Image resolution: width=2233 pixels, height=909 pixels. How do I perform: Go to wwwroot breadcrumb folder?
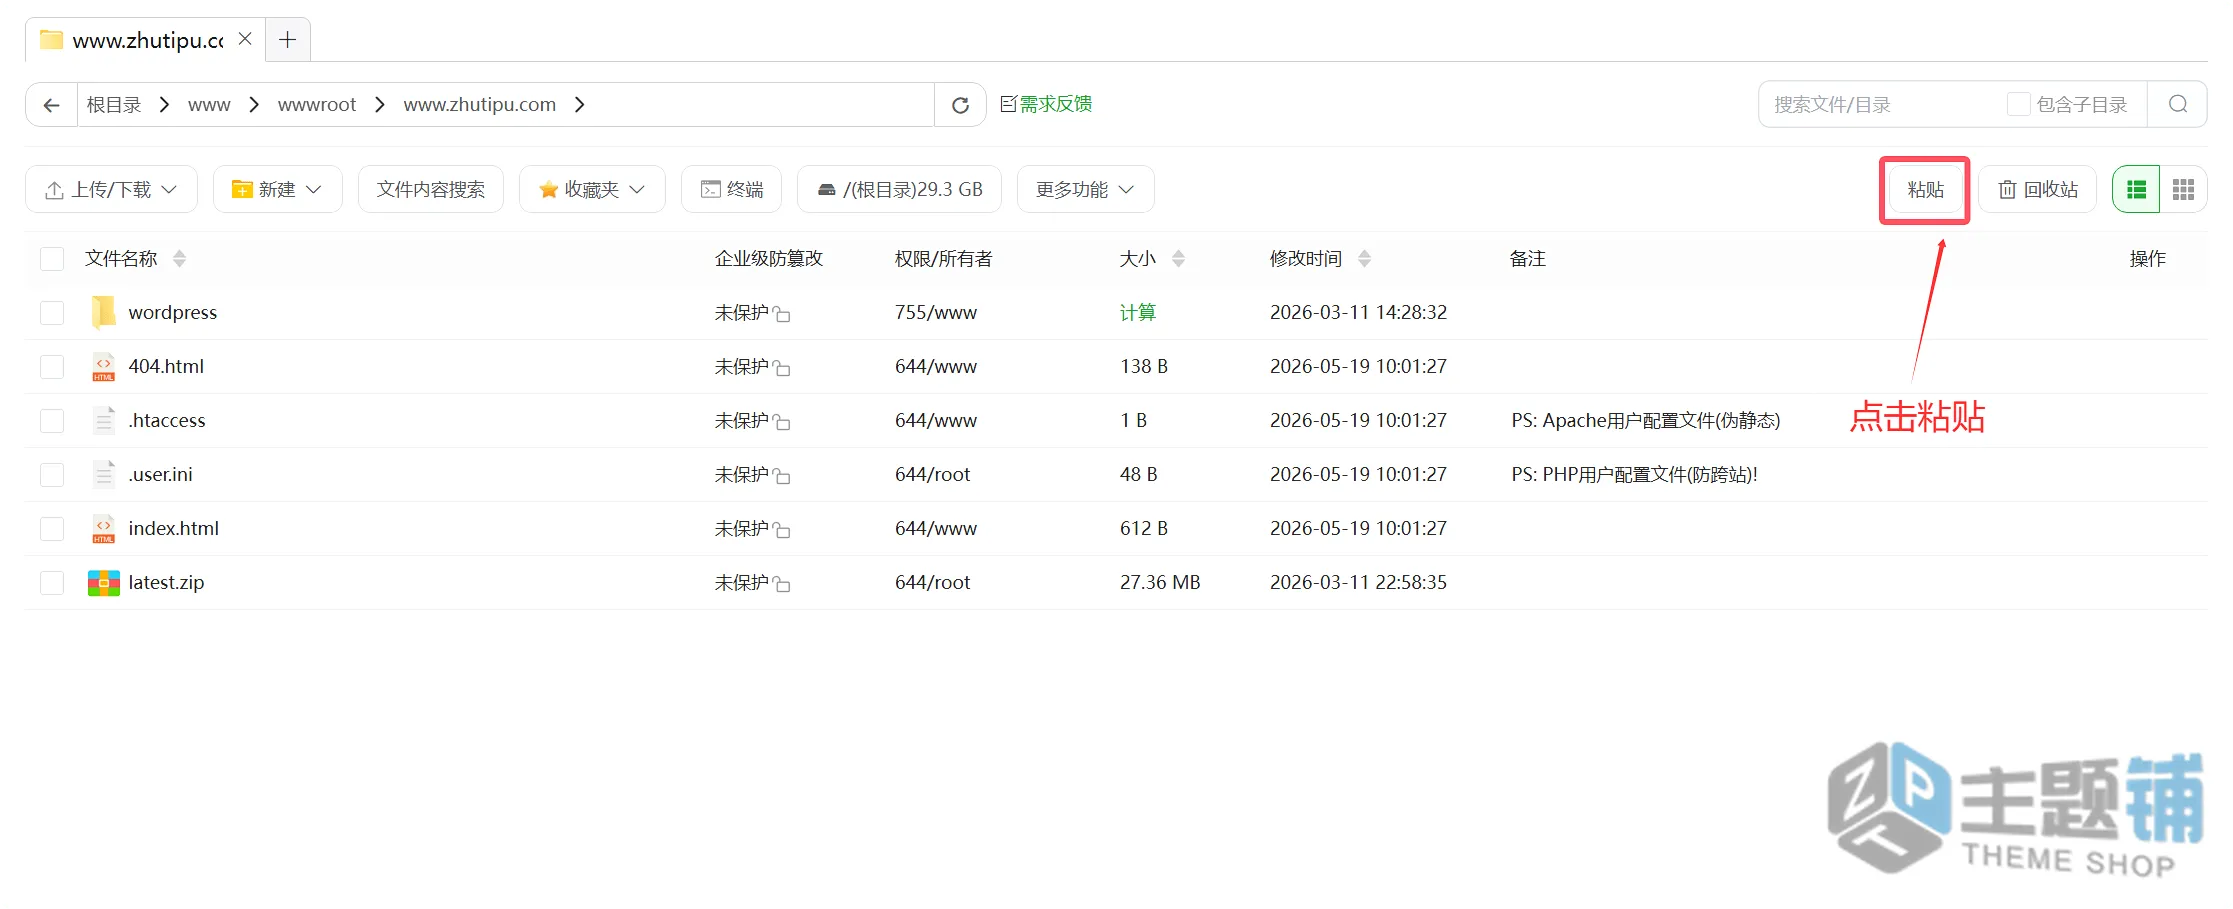coord(317,105)
